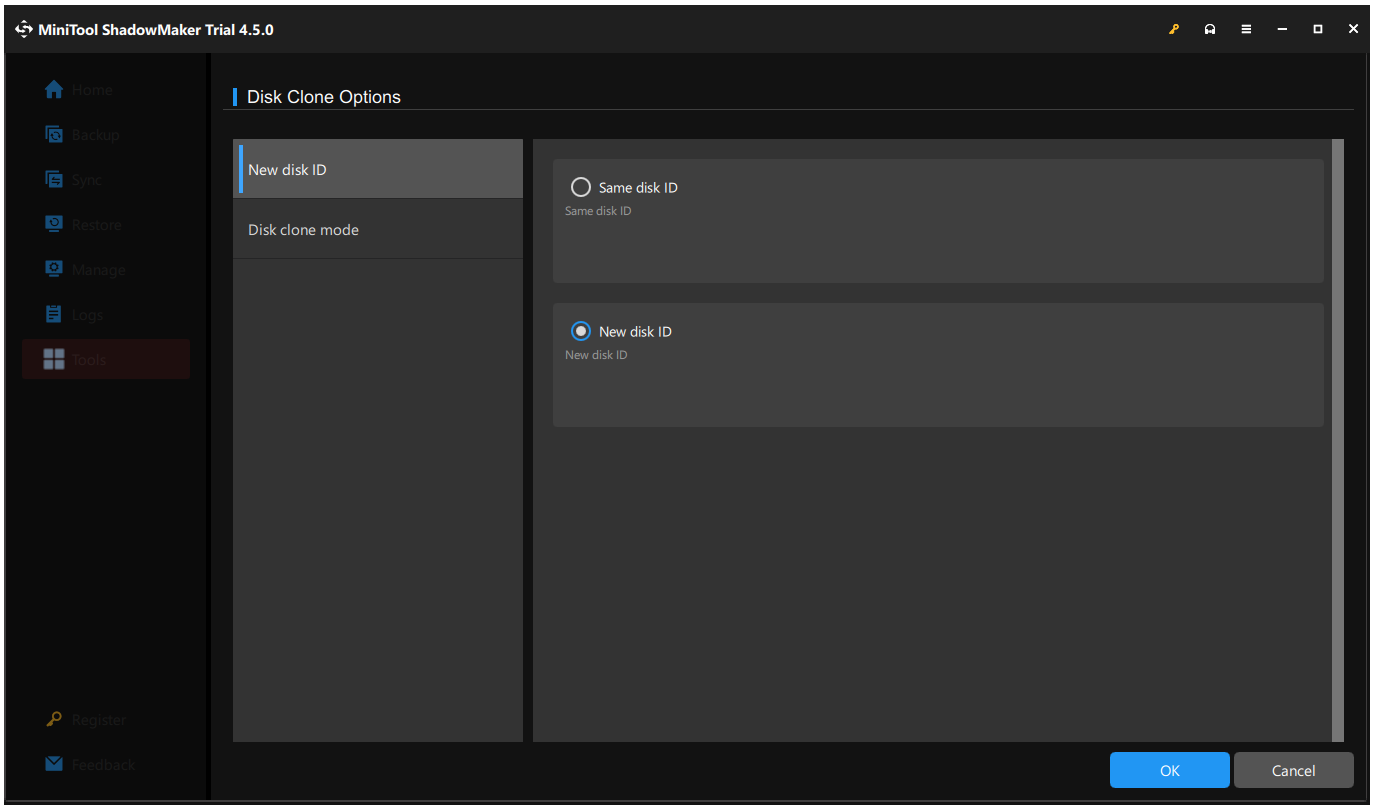Click the MiniTool ShadowMaker logo icon
This screenshot has width=1374, height=810.
coord(24,30)
